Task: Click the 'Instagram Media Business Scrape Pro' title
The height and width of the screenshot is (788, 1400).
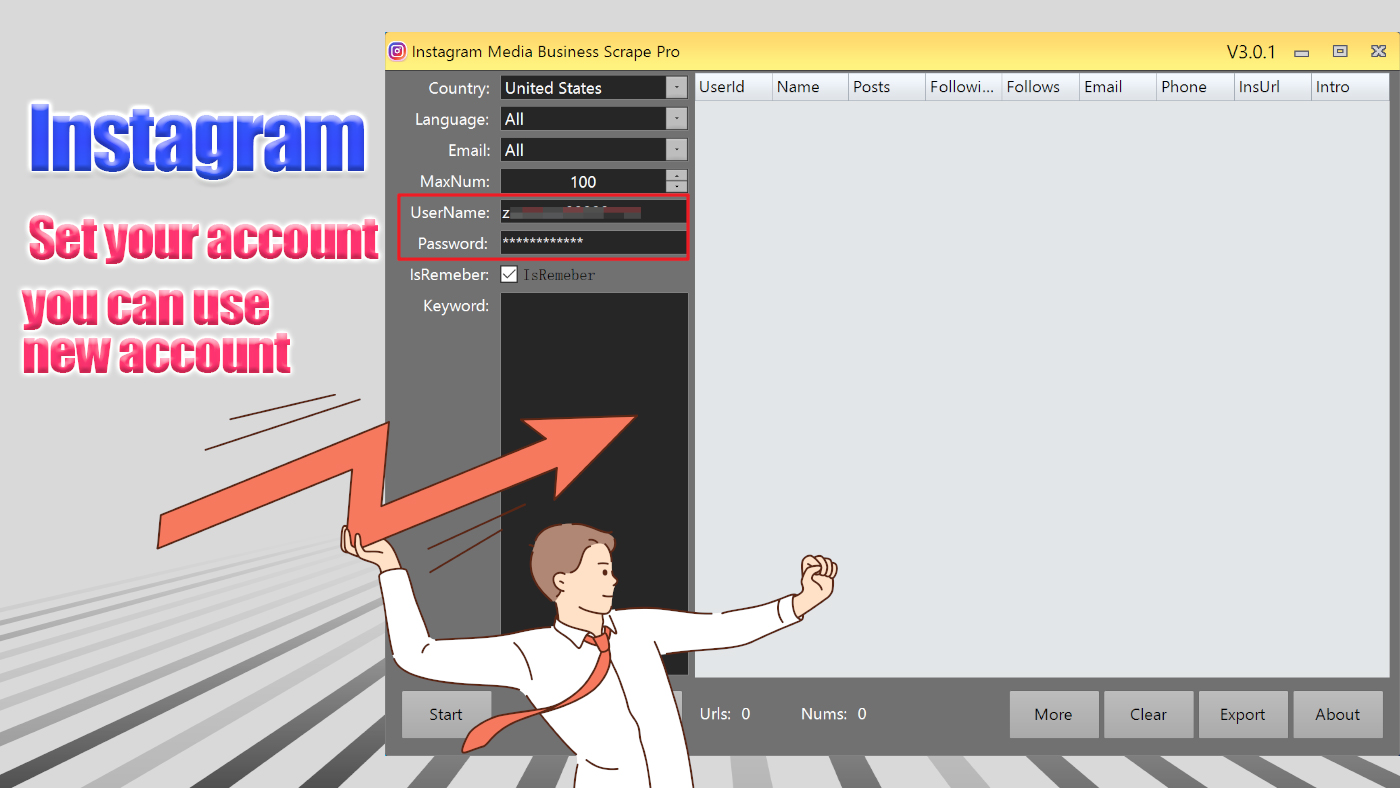Action: pyautogui.click(x=546, y=52)
